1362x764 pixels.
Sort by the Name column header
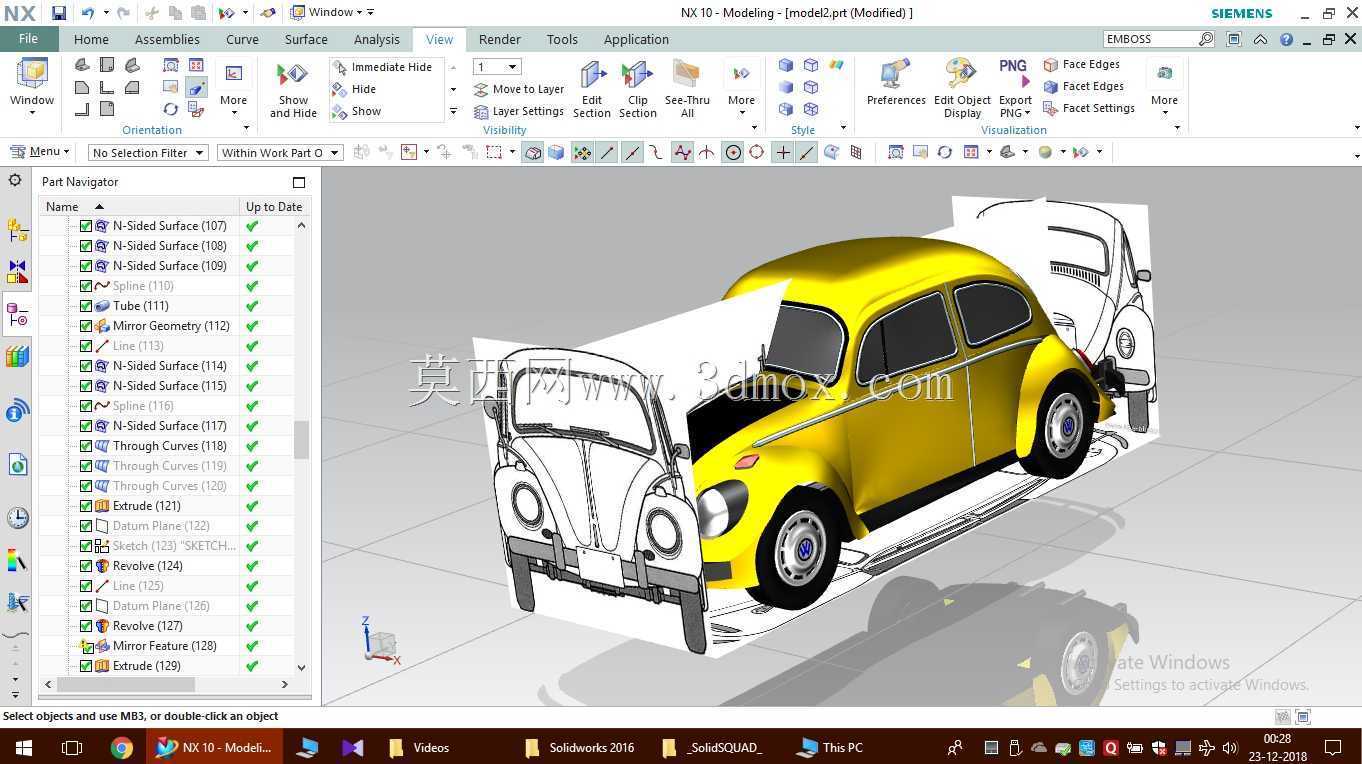[x=140, y=206]
